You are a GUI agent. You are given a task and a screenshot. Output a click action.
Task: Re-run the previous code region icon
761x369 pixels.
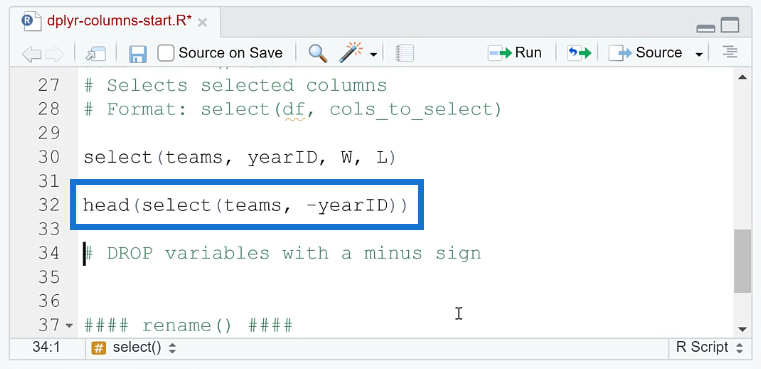tap(579, 53)
